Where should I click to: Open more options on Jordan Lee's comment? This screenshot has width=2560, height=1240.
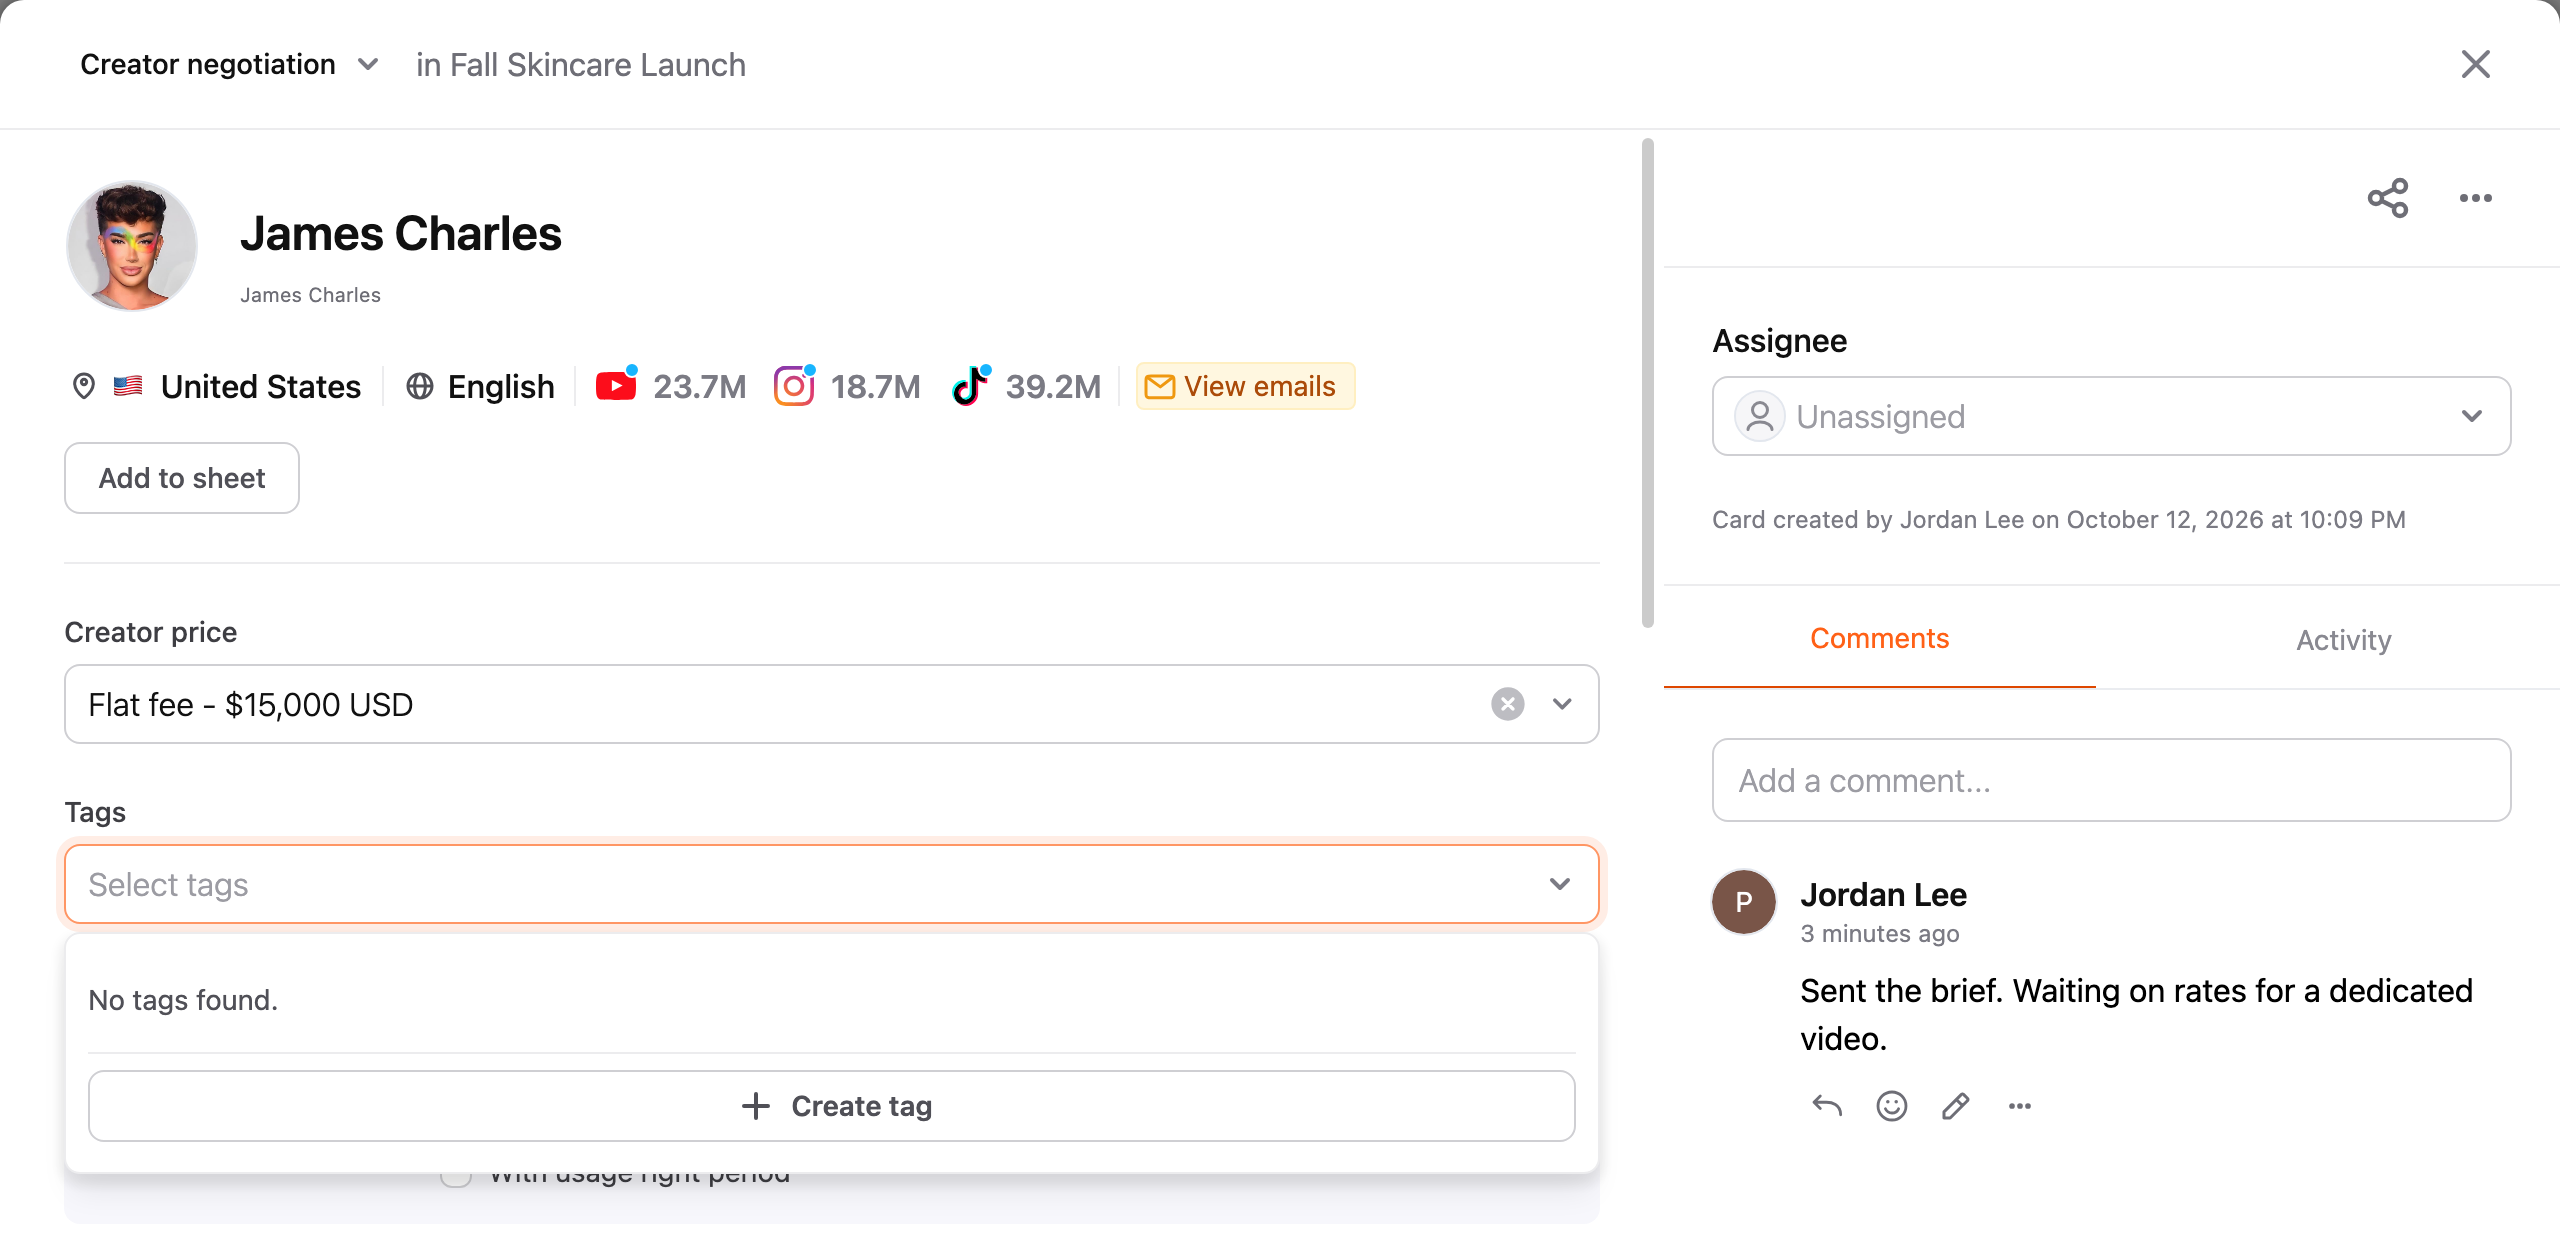coord(2020,1106)
